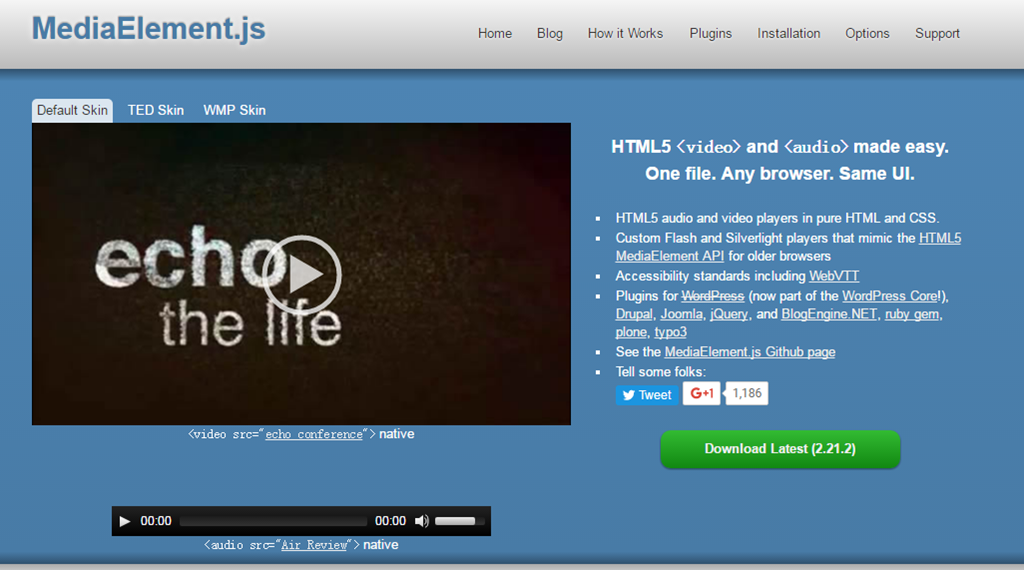1024x570 pixels.
Task: Open the struck-through WordPress link
Action: point(712,296)
